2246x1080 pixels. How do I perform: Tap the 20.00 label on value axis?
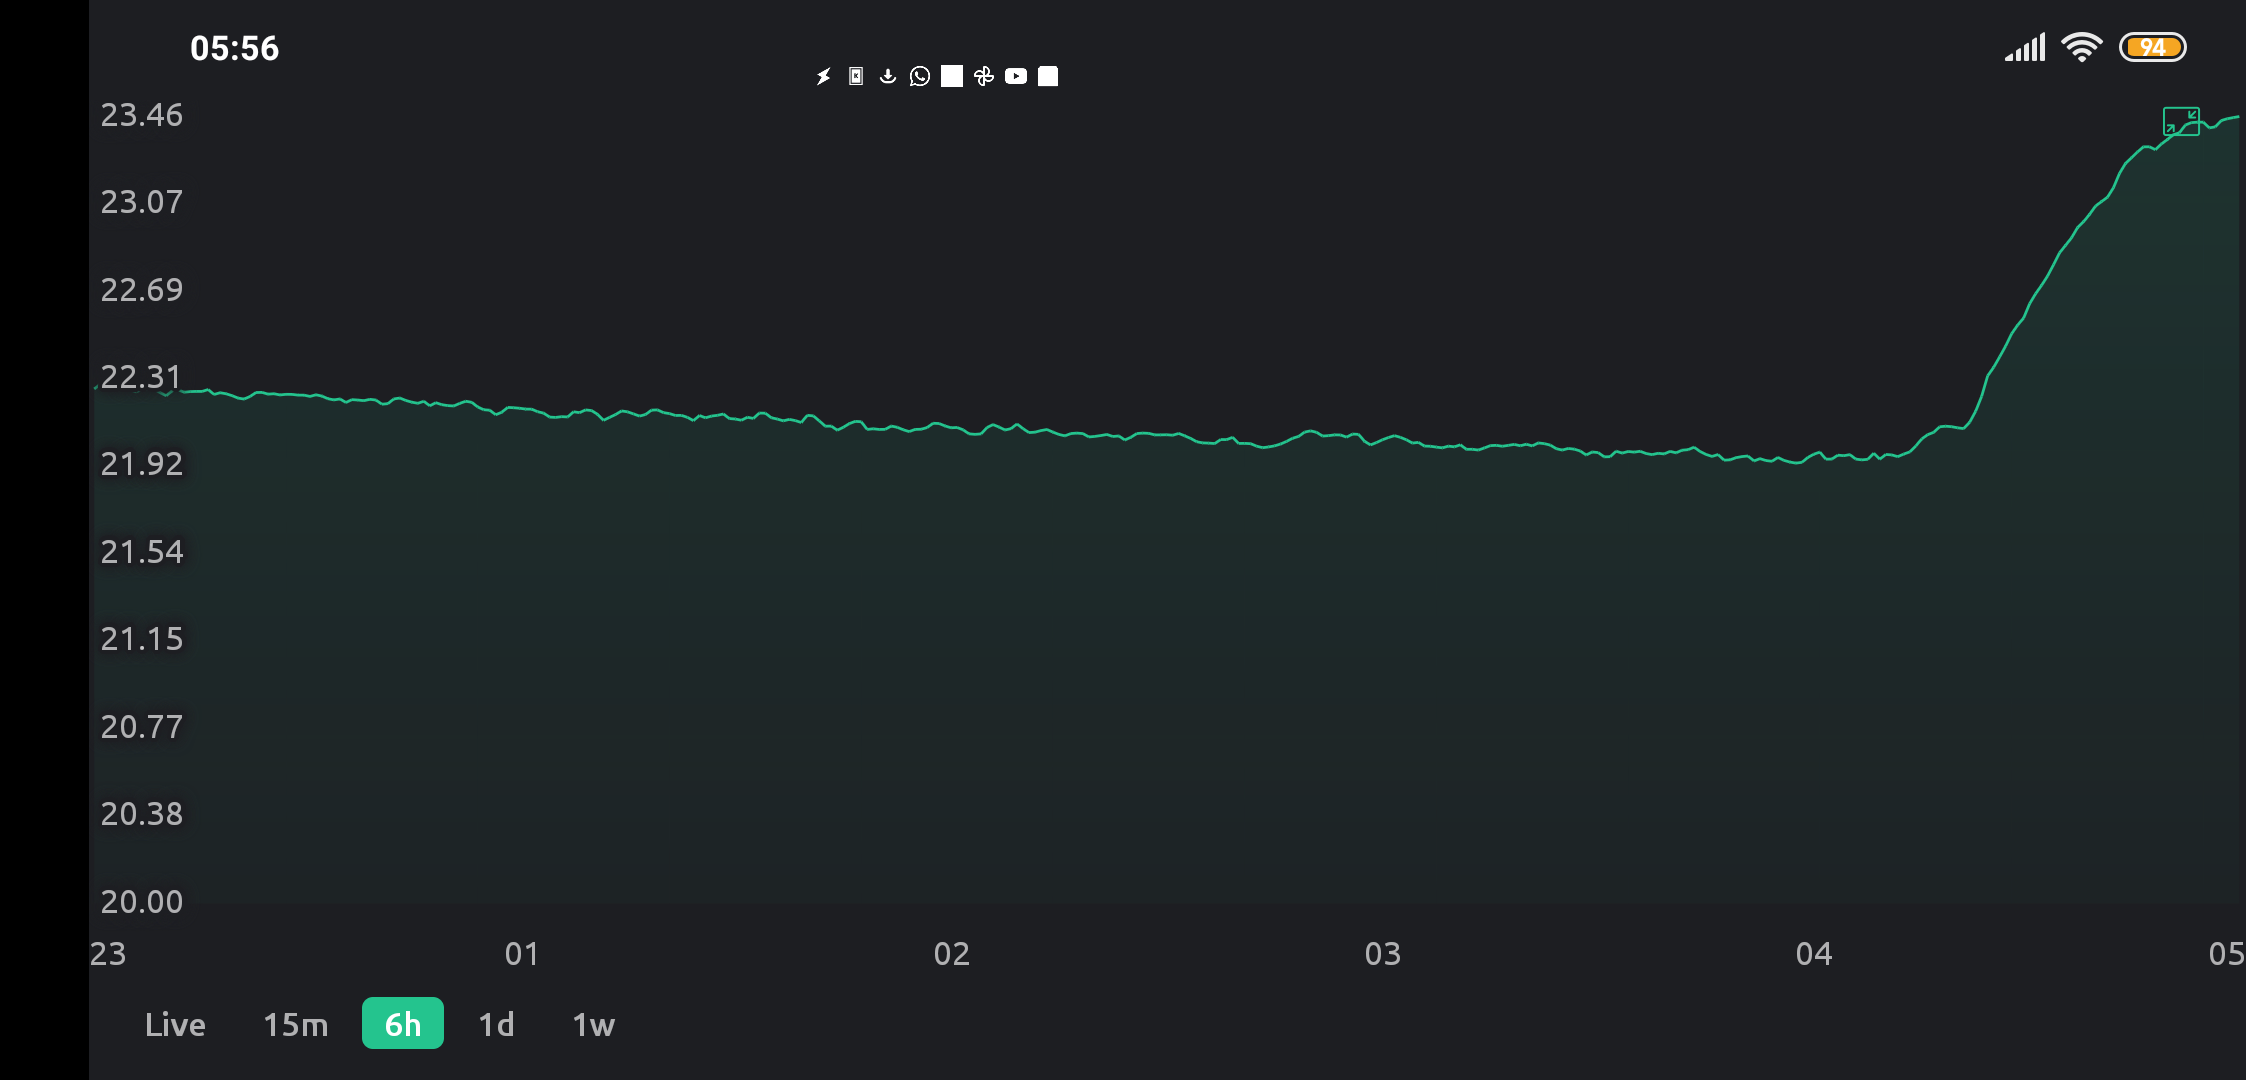pos(142,902)
